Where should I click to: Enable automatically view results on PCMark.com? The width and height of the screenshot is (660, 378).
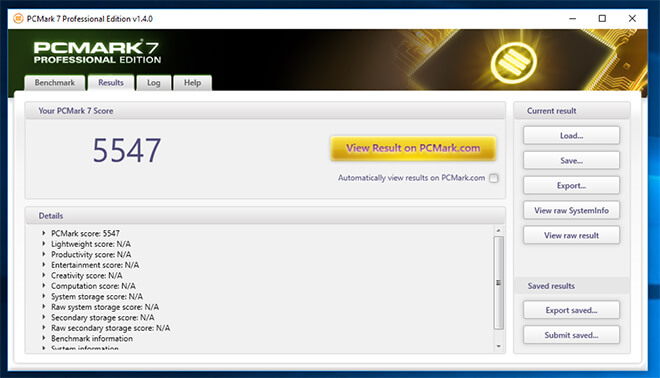click(x=494, y=178)
